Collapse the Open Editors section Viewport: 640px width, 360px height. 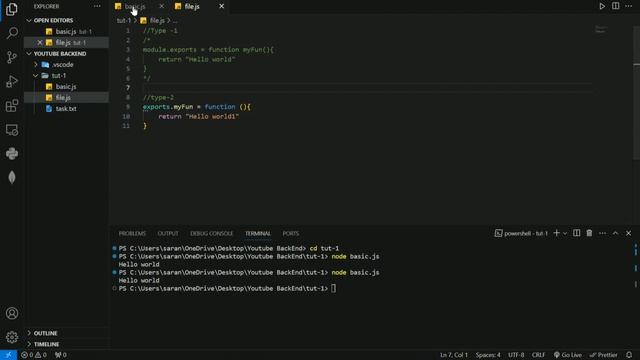pos(53,20)
